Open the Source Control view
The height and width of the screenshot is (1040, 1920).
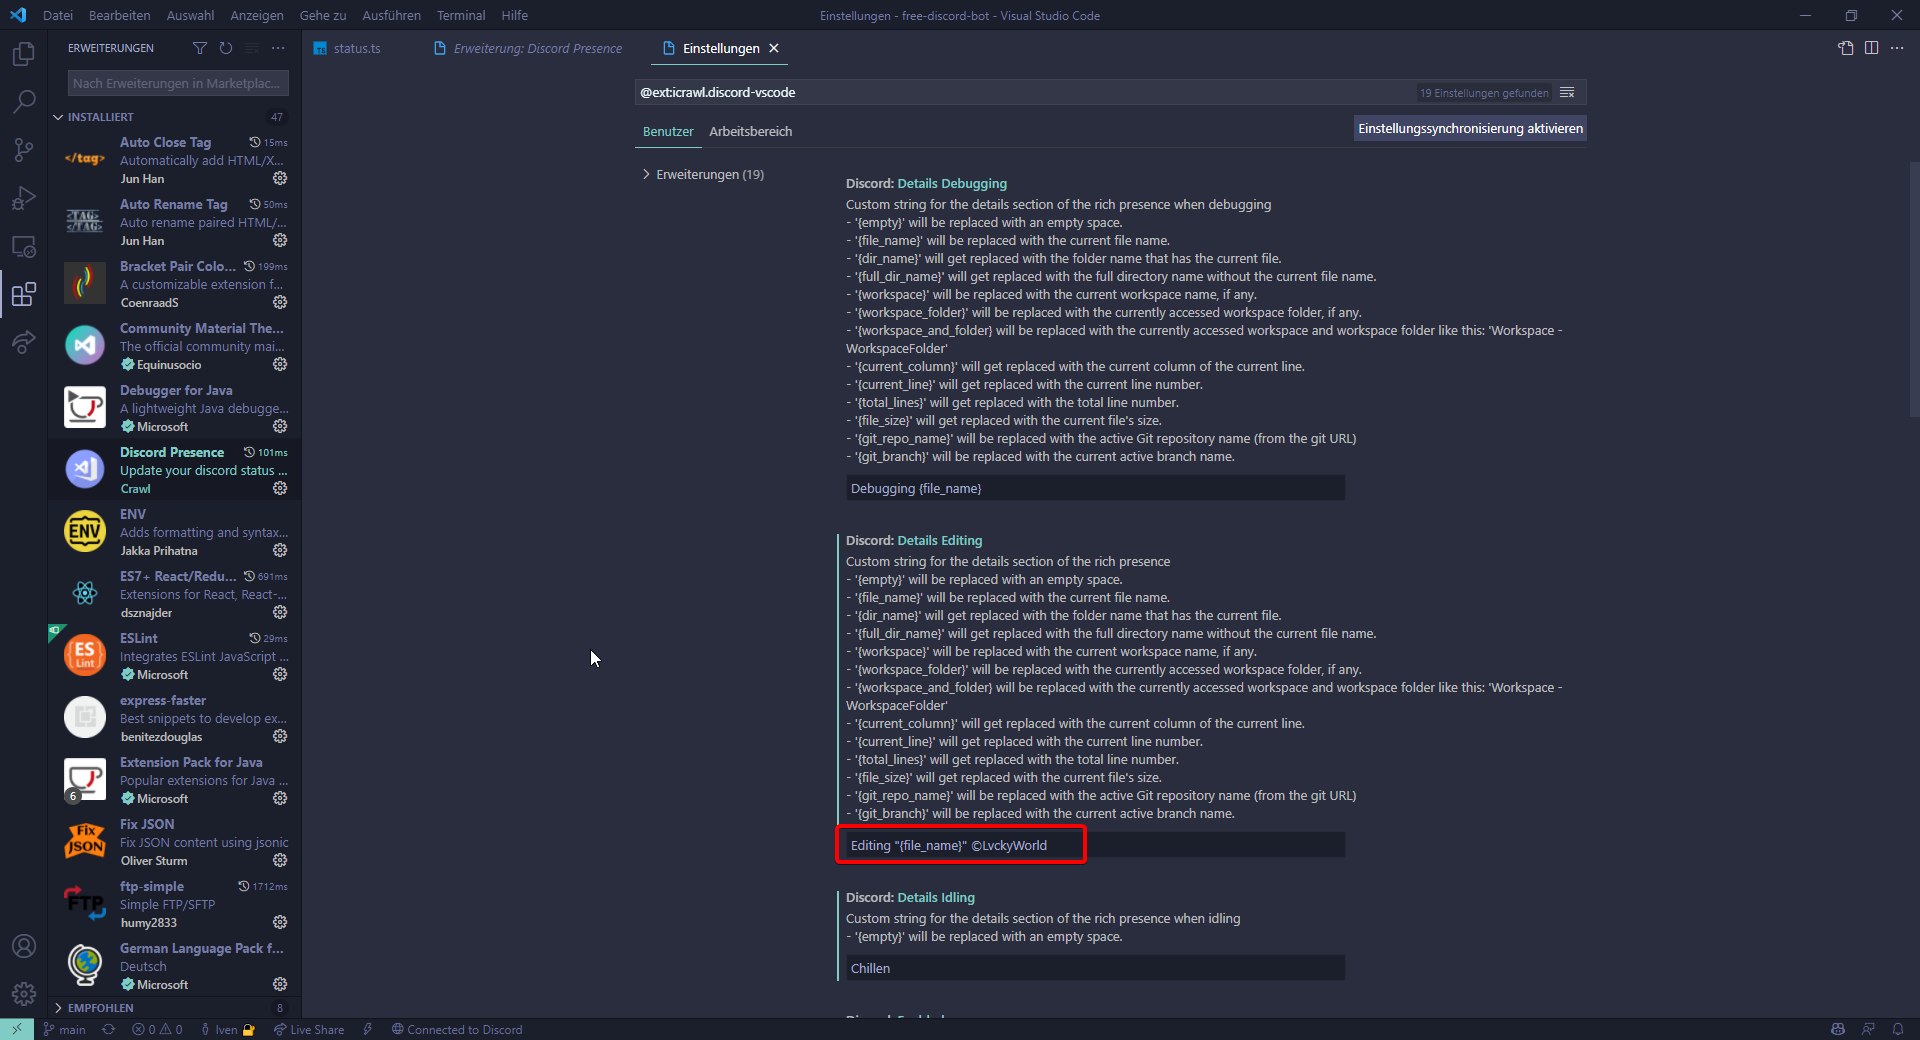tap(24, 150)
